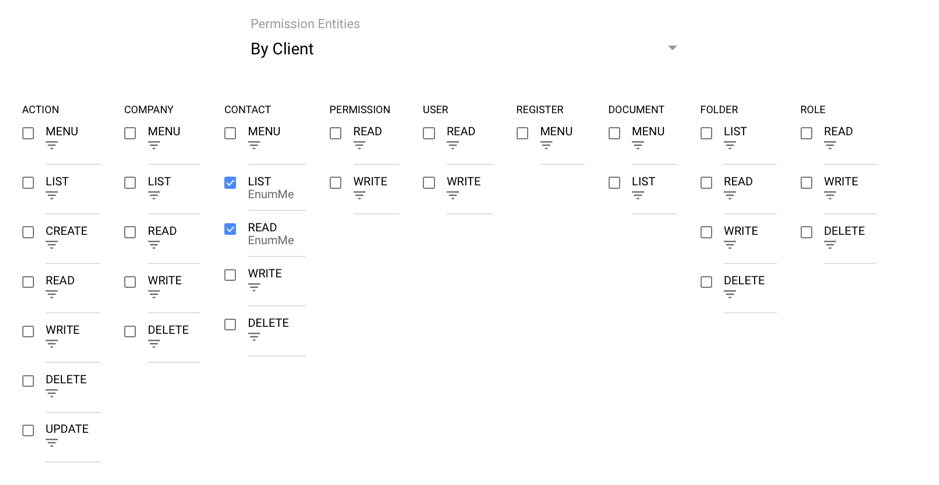Click the DOCUMENT column heading
The image size is (939, 485).
(636, 110)
